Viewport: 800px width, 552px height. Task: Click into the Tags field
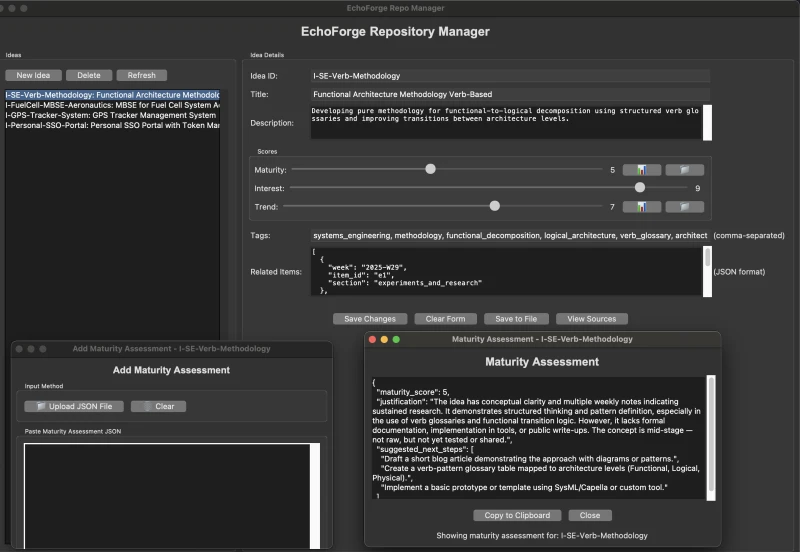click(x=510, y=235)
